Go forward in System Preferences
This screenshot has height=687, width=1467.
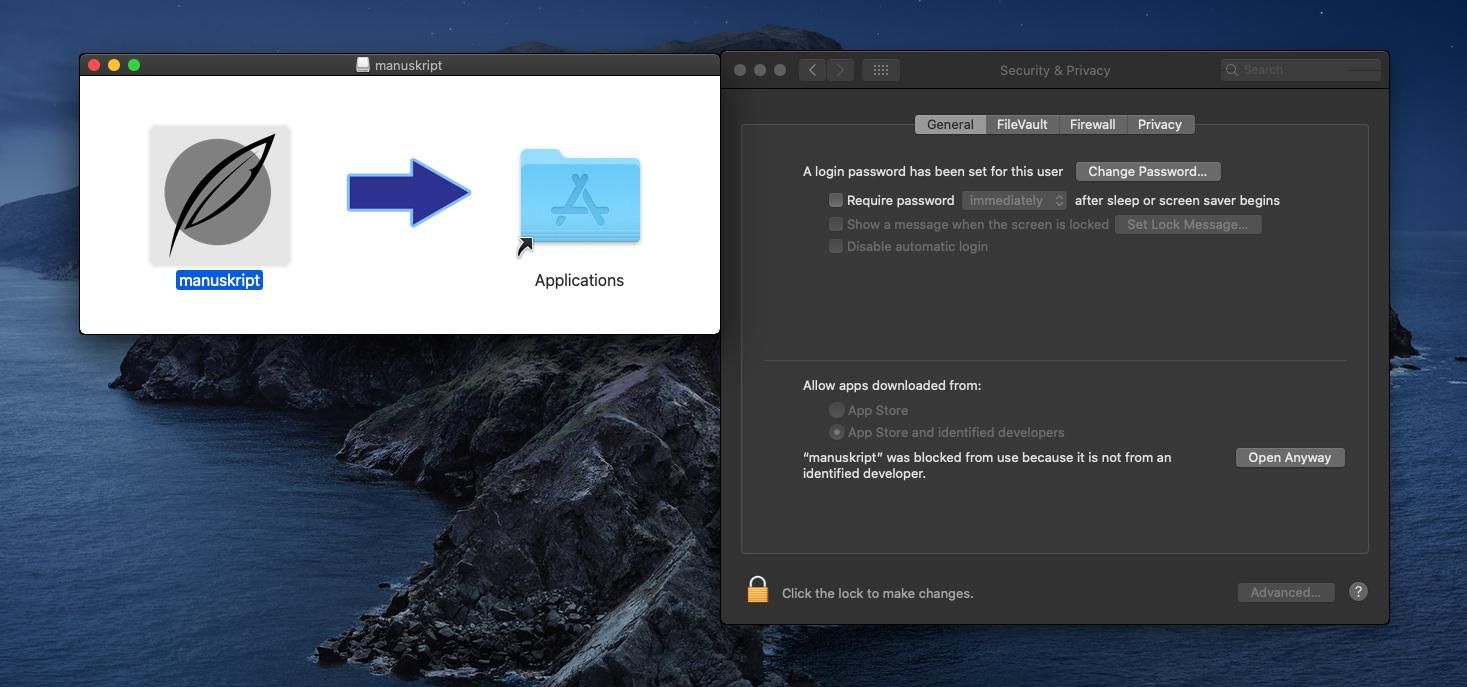pos(840,70)
